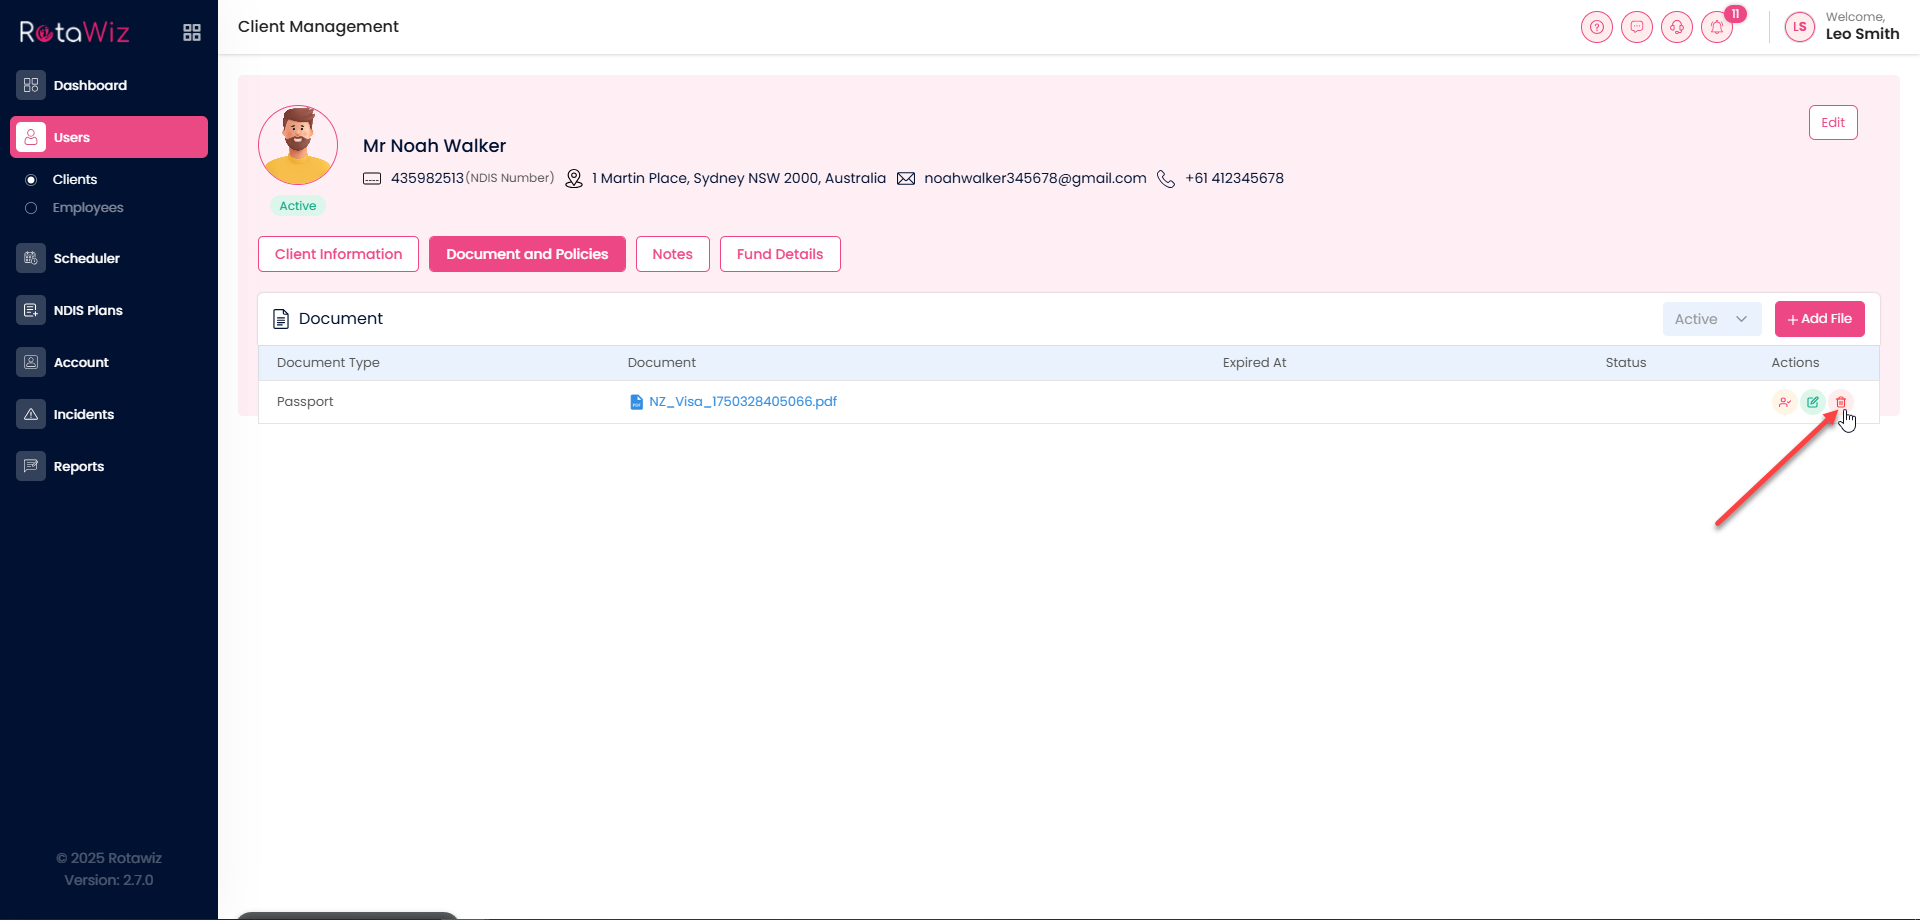Open the NZ_Visa PDF document link

click(x=742, y=402)
